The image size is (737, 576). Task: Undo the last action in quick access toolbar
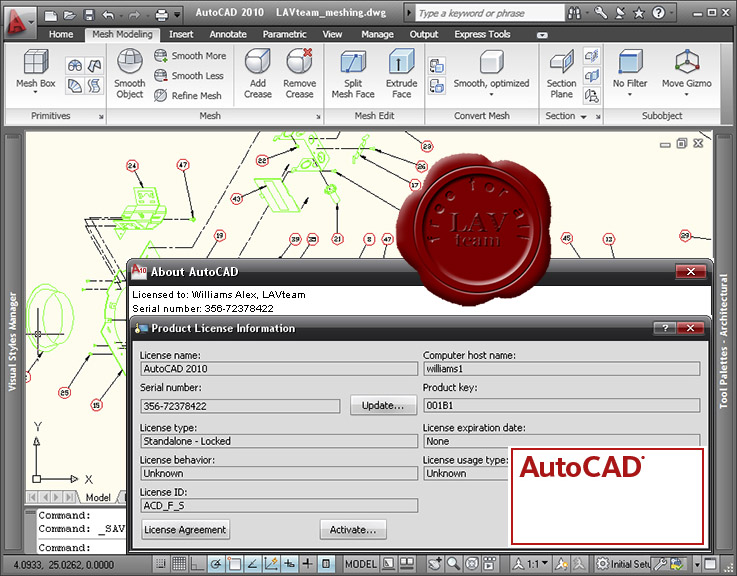pyautogui.click(x=108, y=16)
